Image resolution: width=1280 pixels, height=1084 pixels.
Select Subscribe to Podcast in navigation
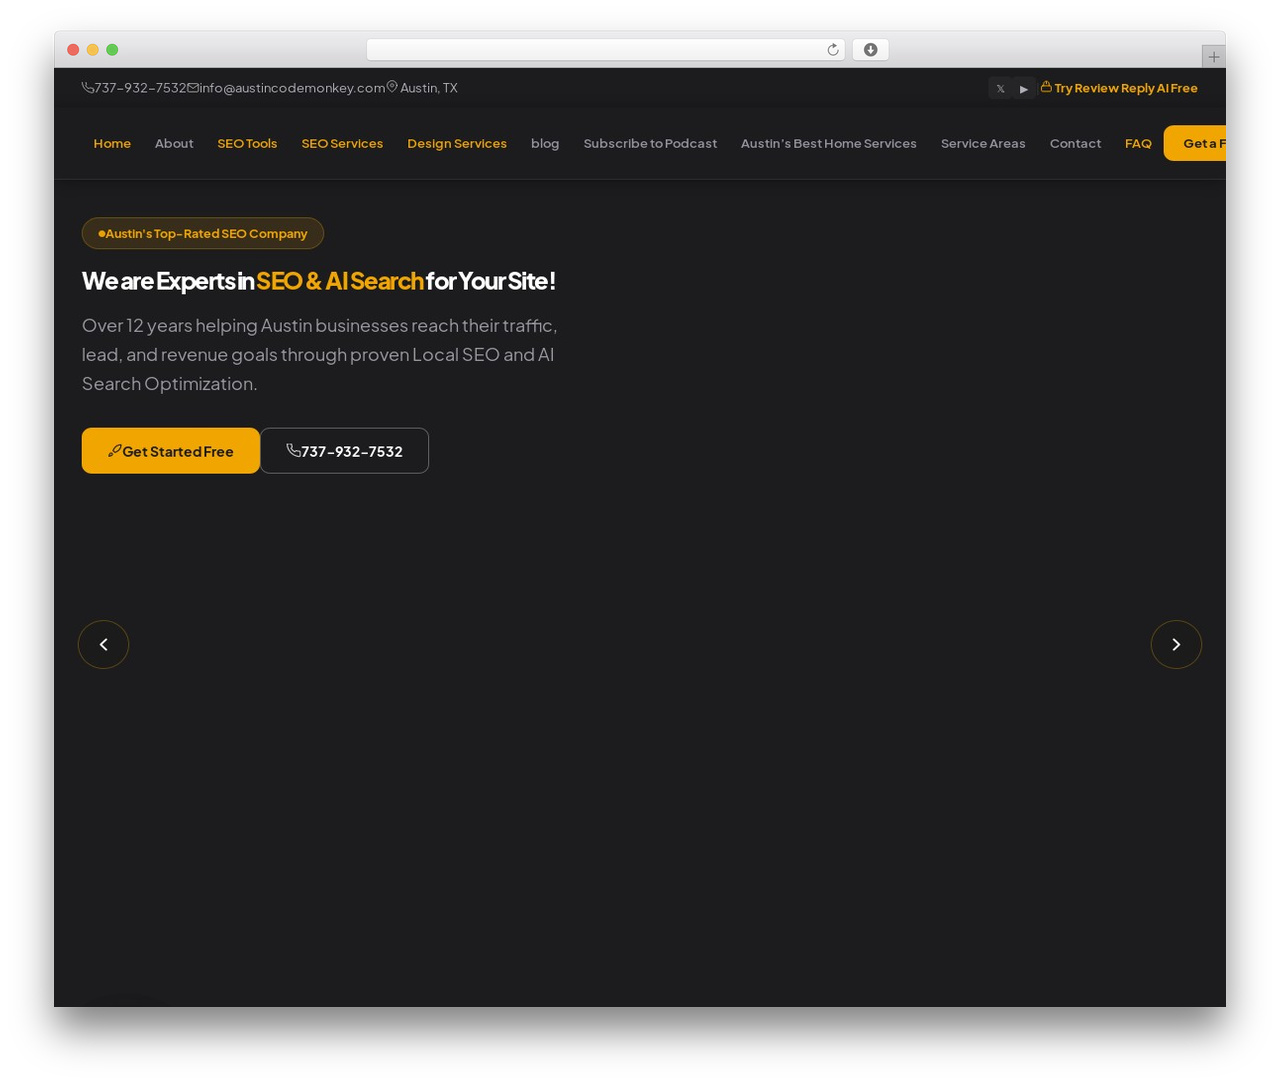click(x=650, y=144)
